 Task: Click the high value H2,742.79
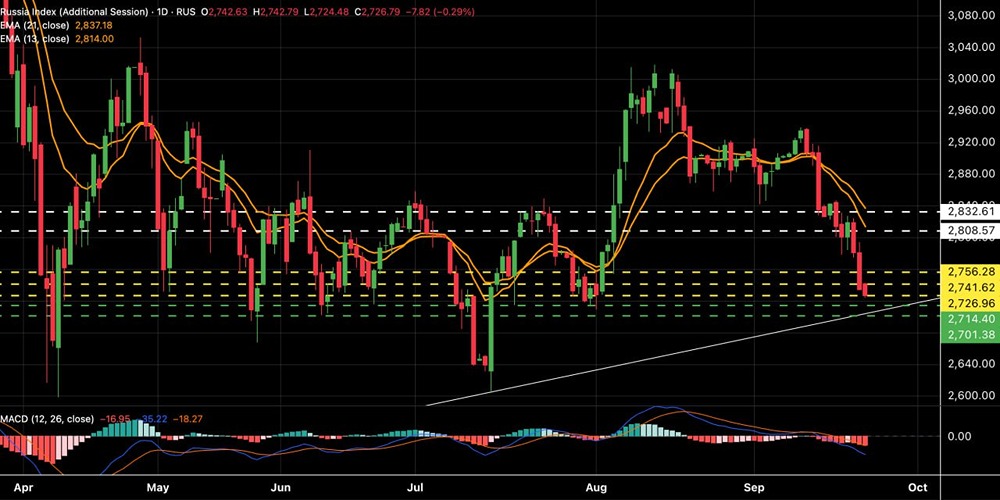pyautogui.click(x=278, y=12)
